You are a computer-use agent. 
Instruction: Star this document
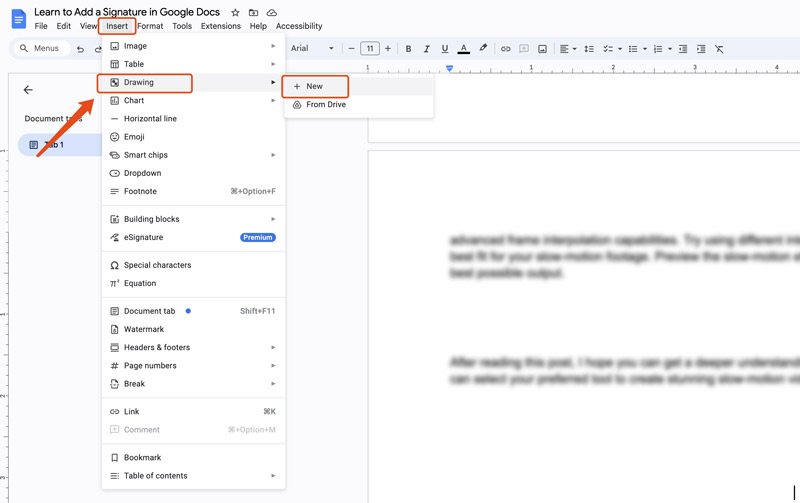pos(235,12)
